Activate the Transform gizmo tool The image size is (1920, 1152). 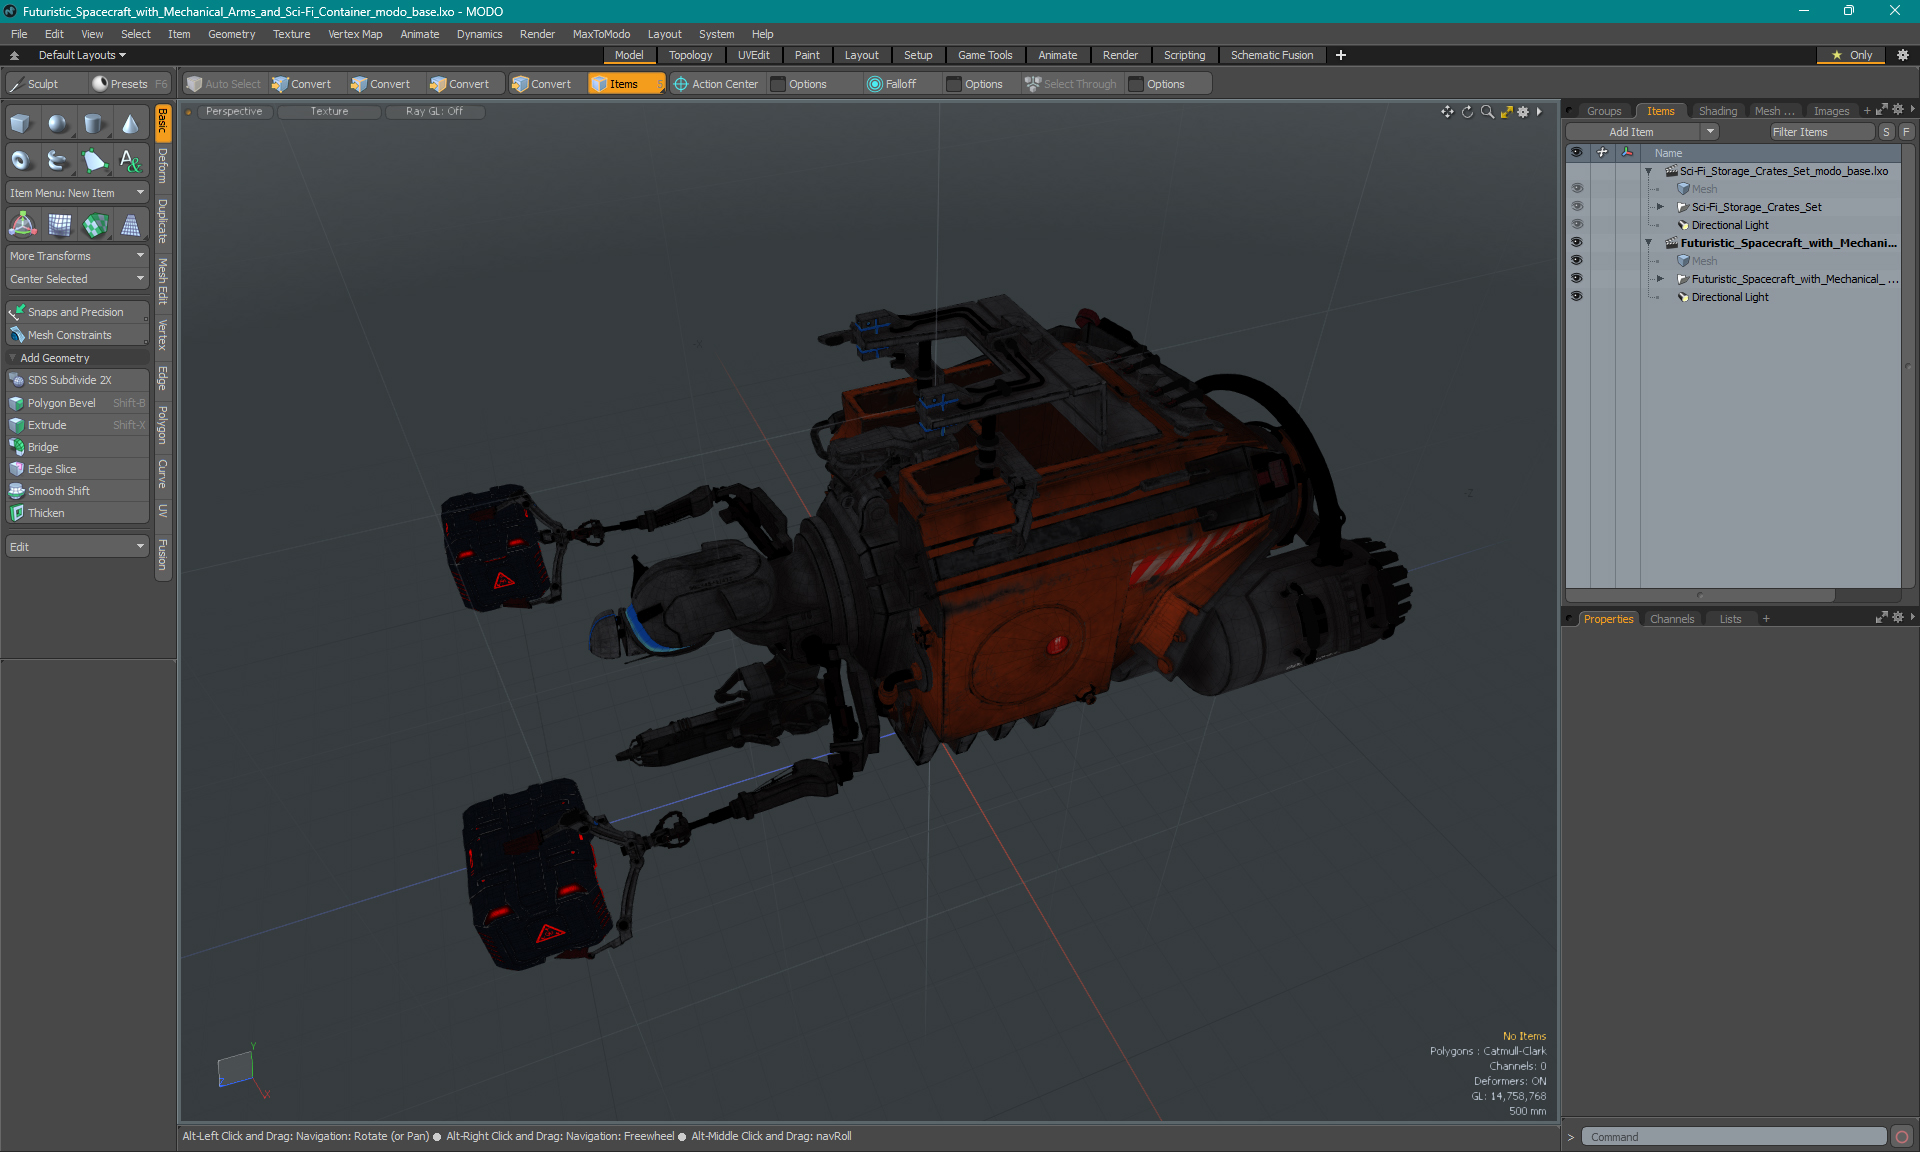22,225
